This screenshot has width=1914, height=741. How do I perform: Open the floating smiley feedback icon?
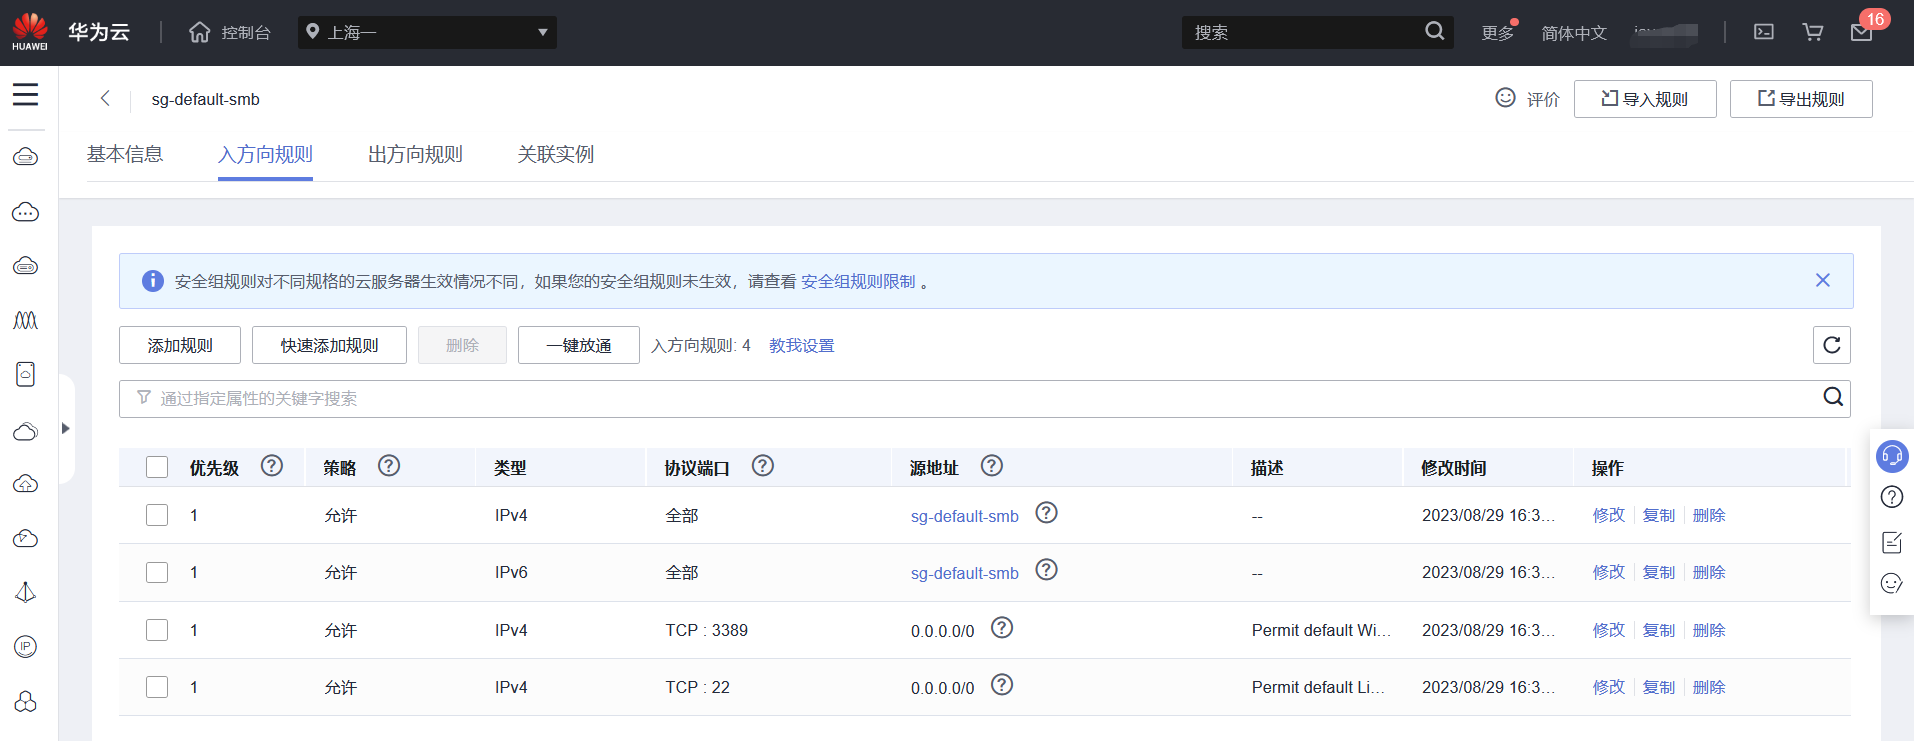tap(1892, 584)
